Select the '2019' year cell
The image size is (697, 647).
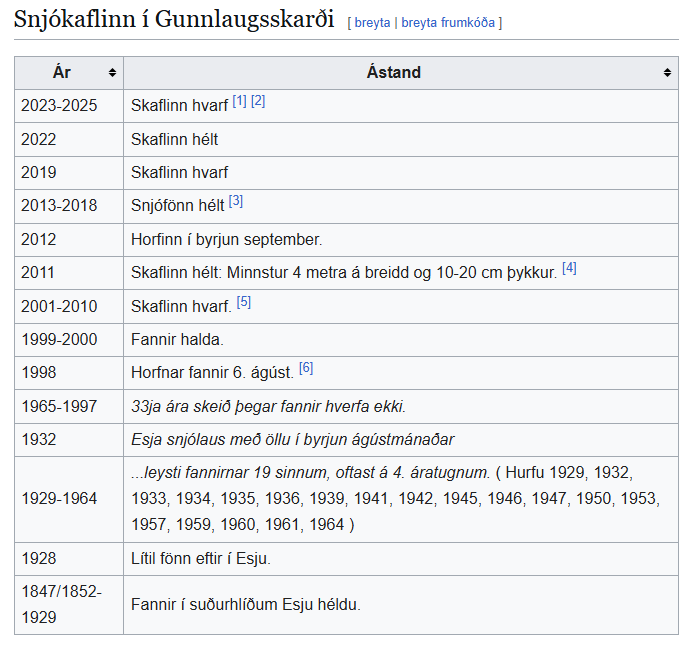tap(69, 172)
